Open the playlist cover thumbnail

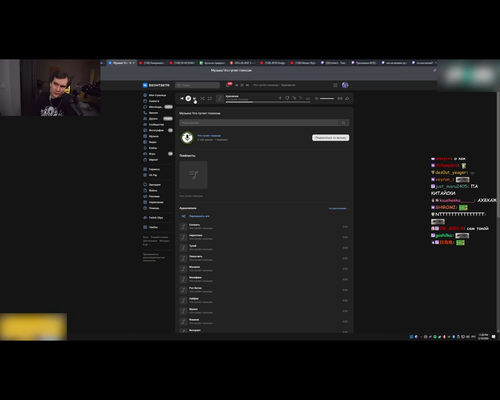(x=193, y=175)
